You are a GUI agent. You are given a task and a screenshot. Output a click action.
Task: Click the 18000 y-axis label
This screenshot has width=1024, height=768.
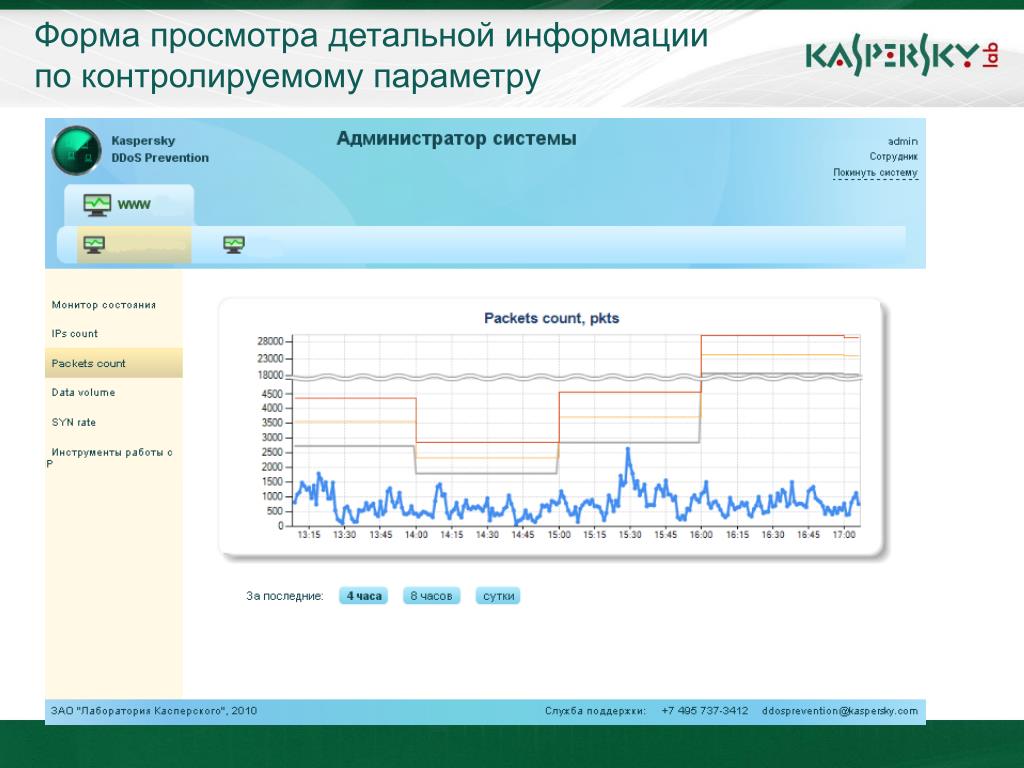270,376
